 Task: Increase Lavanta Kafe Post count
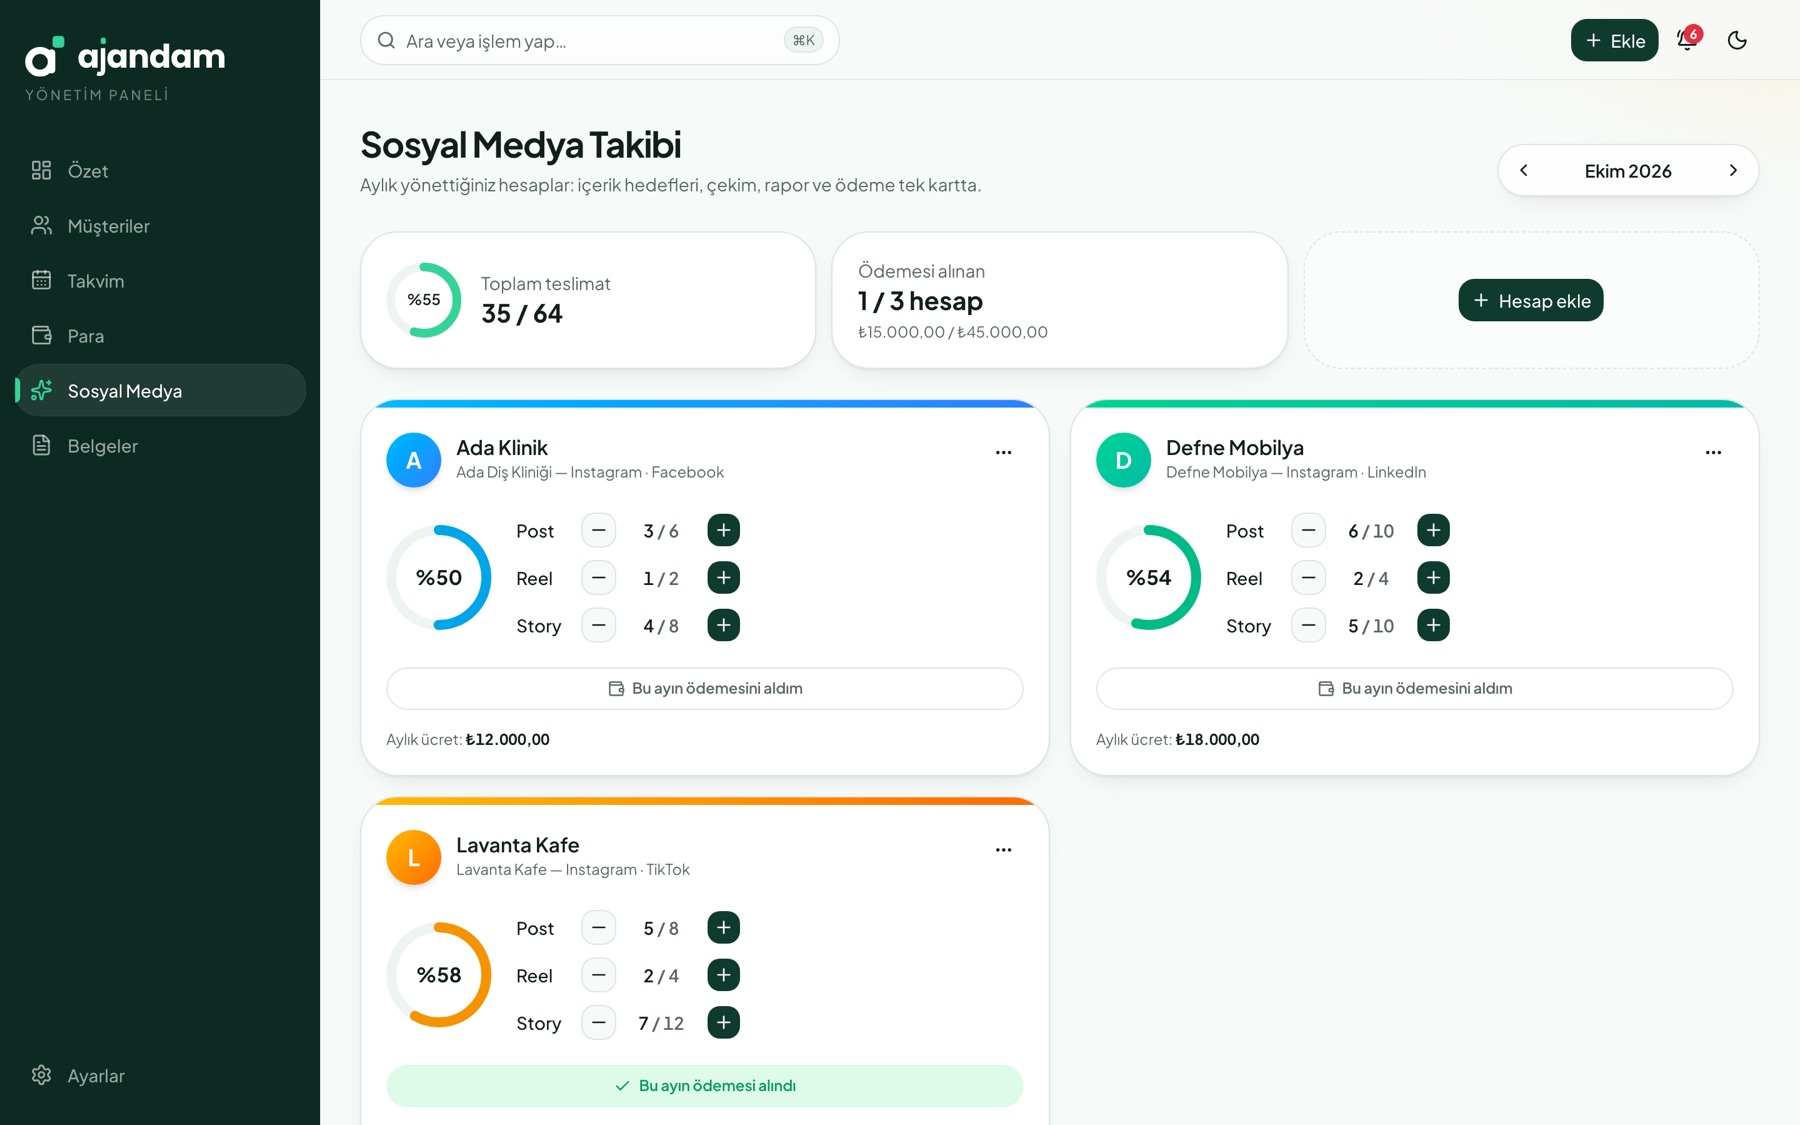click(x=723, y=927)
